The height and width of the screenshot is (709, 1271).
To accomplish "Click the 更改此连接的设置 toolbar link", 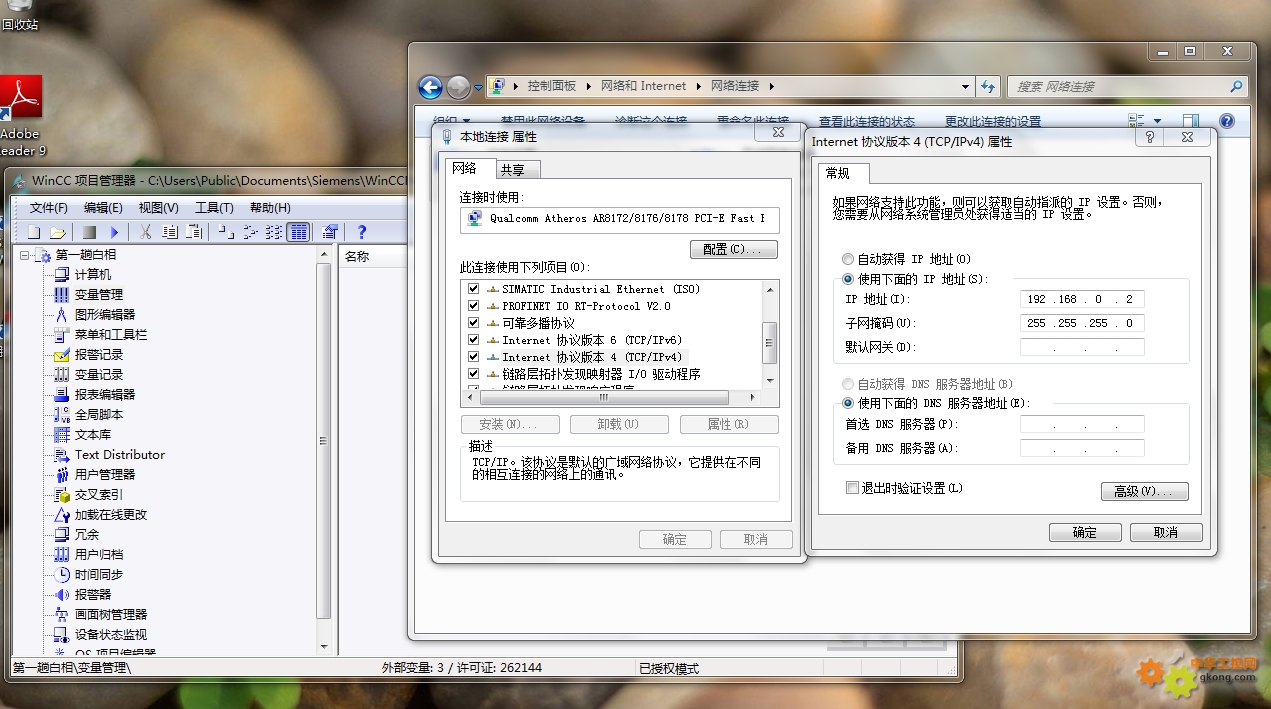I will 993,122.
